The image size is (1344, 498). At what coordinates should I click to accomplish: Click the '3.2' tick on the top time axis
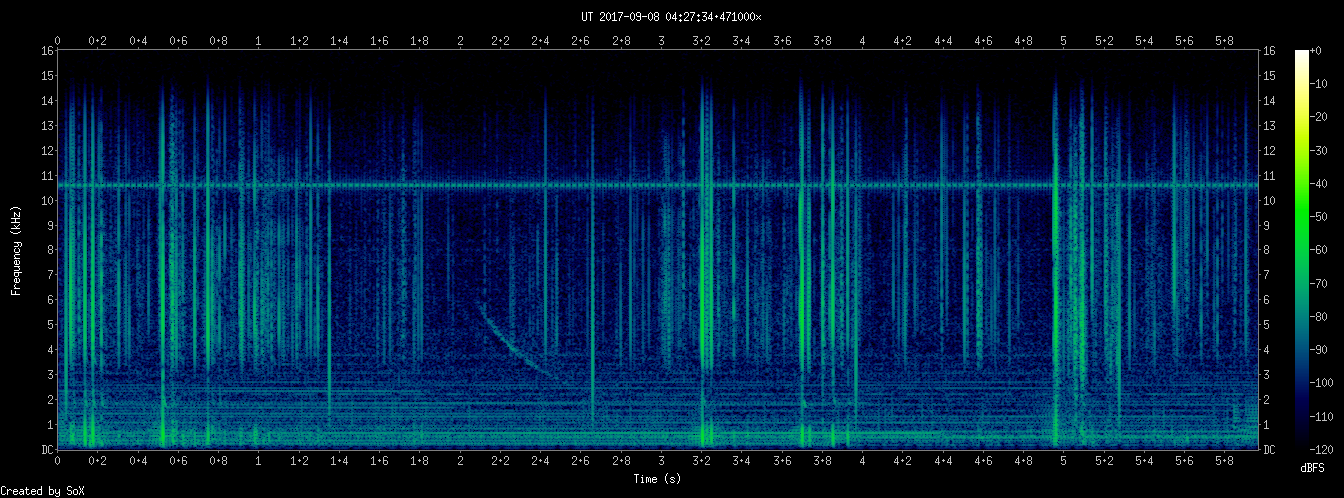701,41
